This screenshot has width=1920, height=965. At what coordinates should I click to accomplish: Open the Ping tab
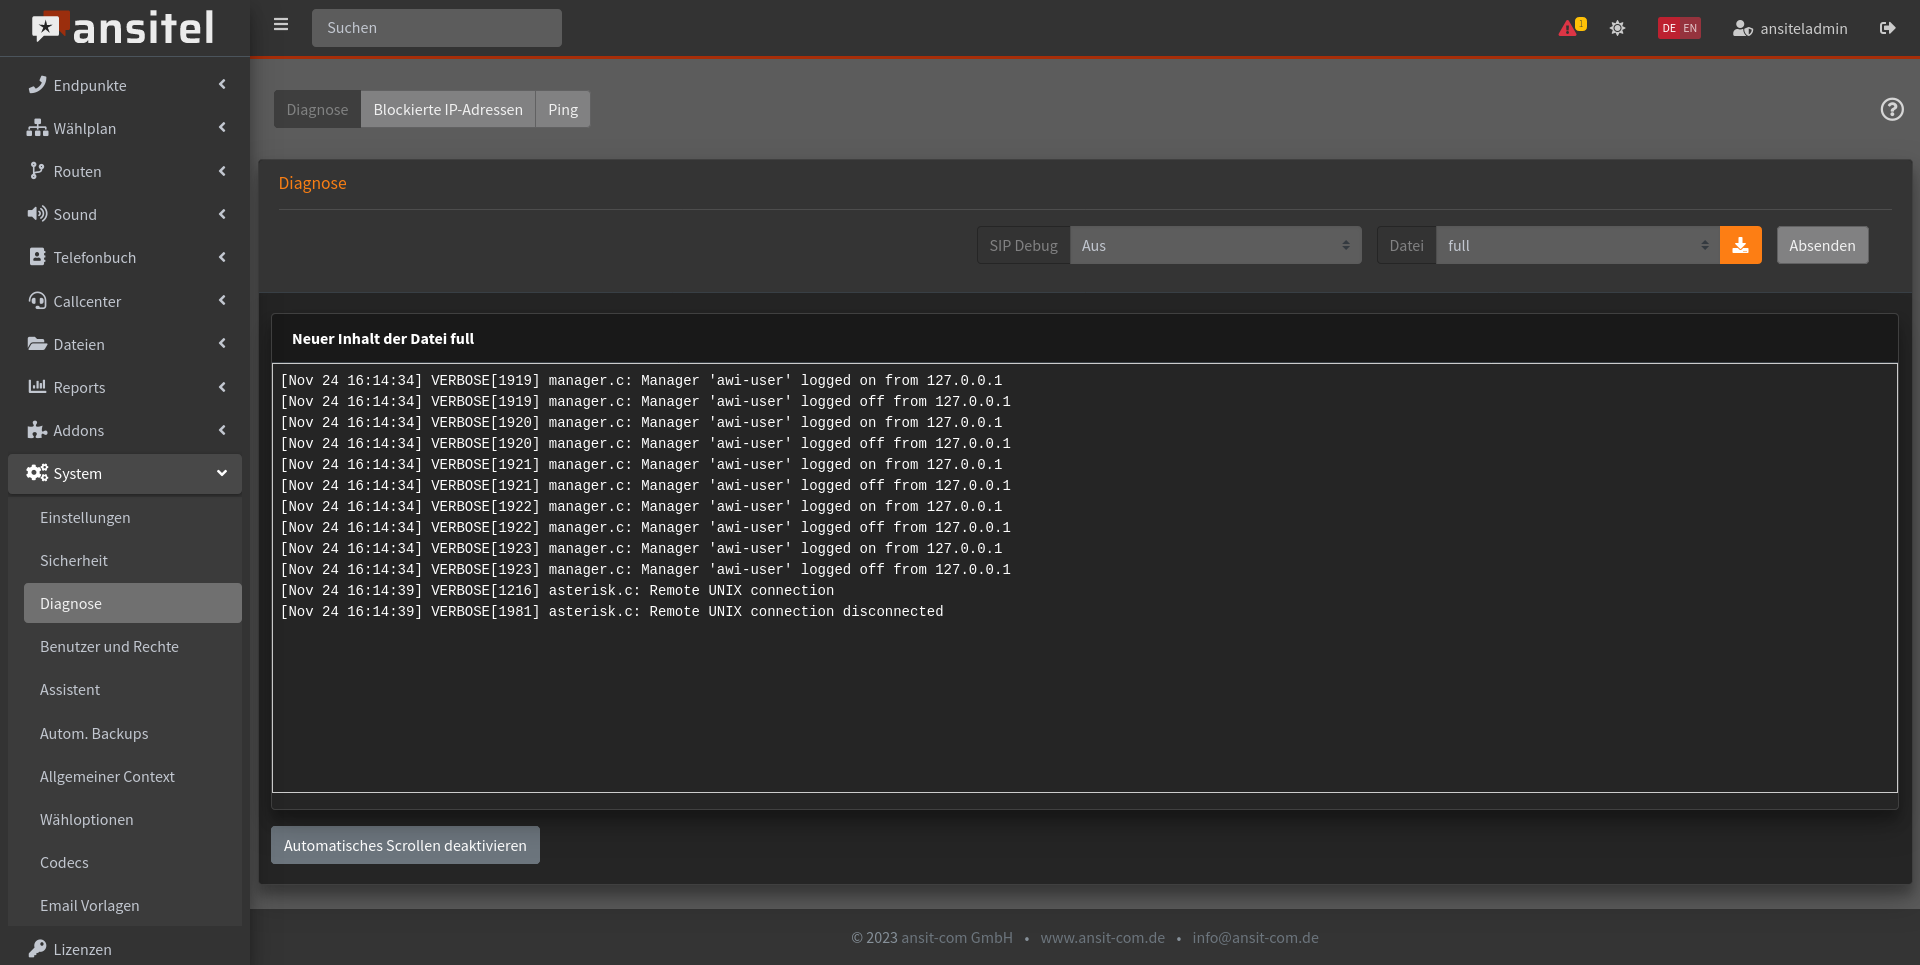[x=563, y=110]
